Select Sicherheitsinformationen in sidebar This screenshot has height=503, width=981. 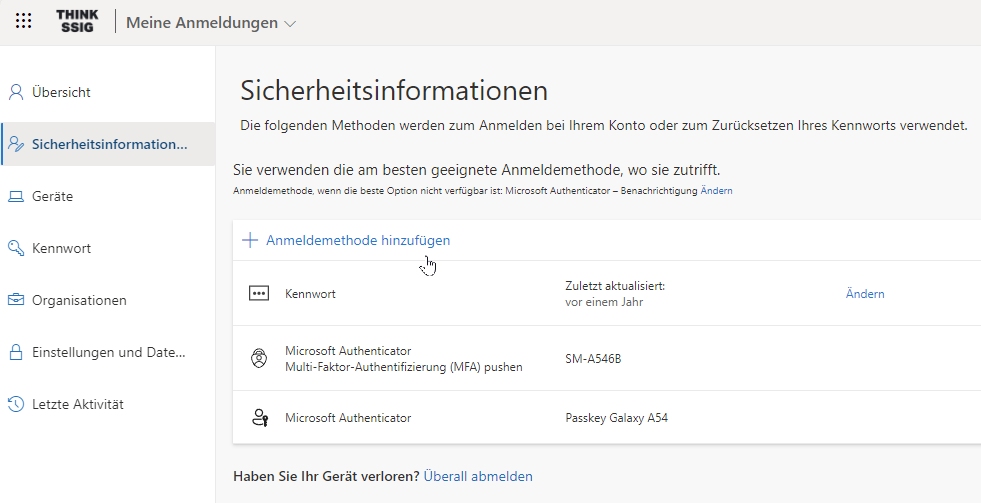pyautogui.click(x=108, y=144)
